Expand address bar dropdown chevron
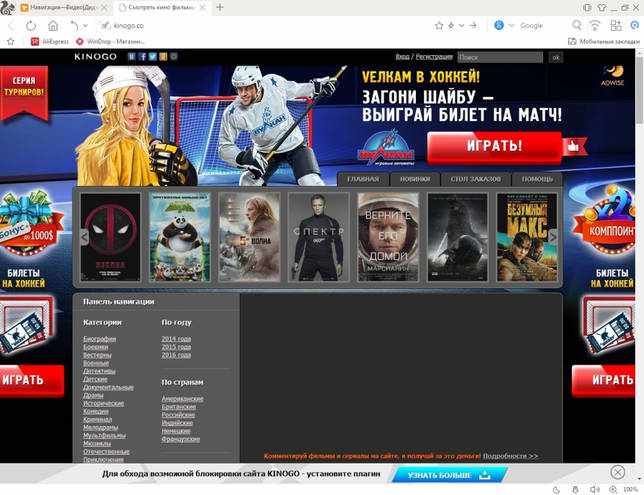Screen dimensions: 644x495 [462, 26]
